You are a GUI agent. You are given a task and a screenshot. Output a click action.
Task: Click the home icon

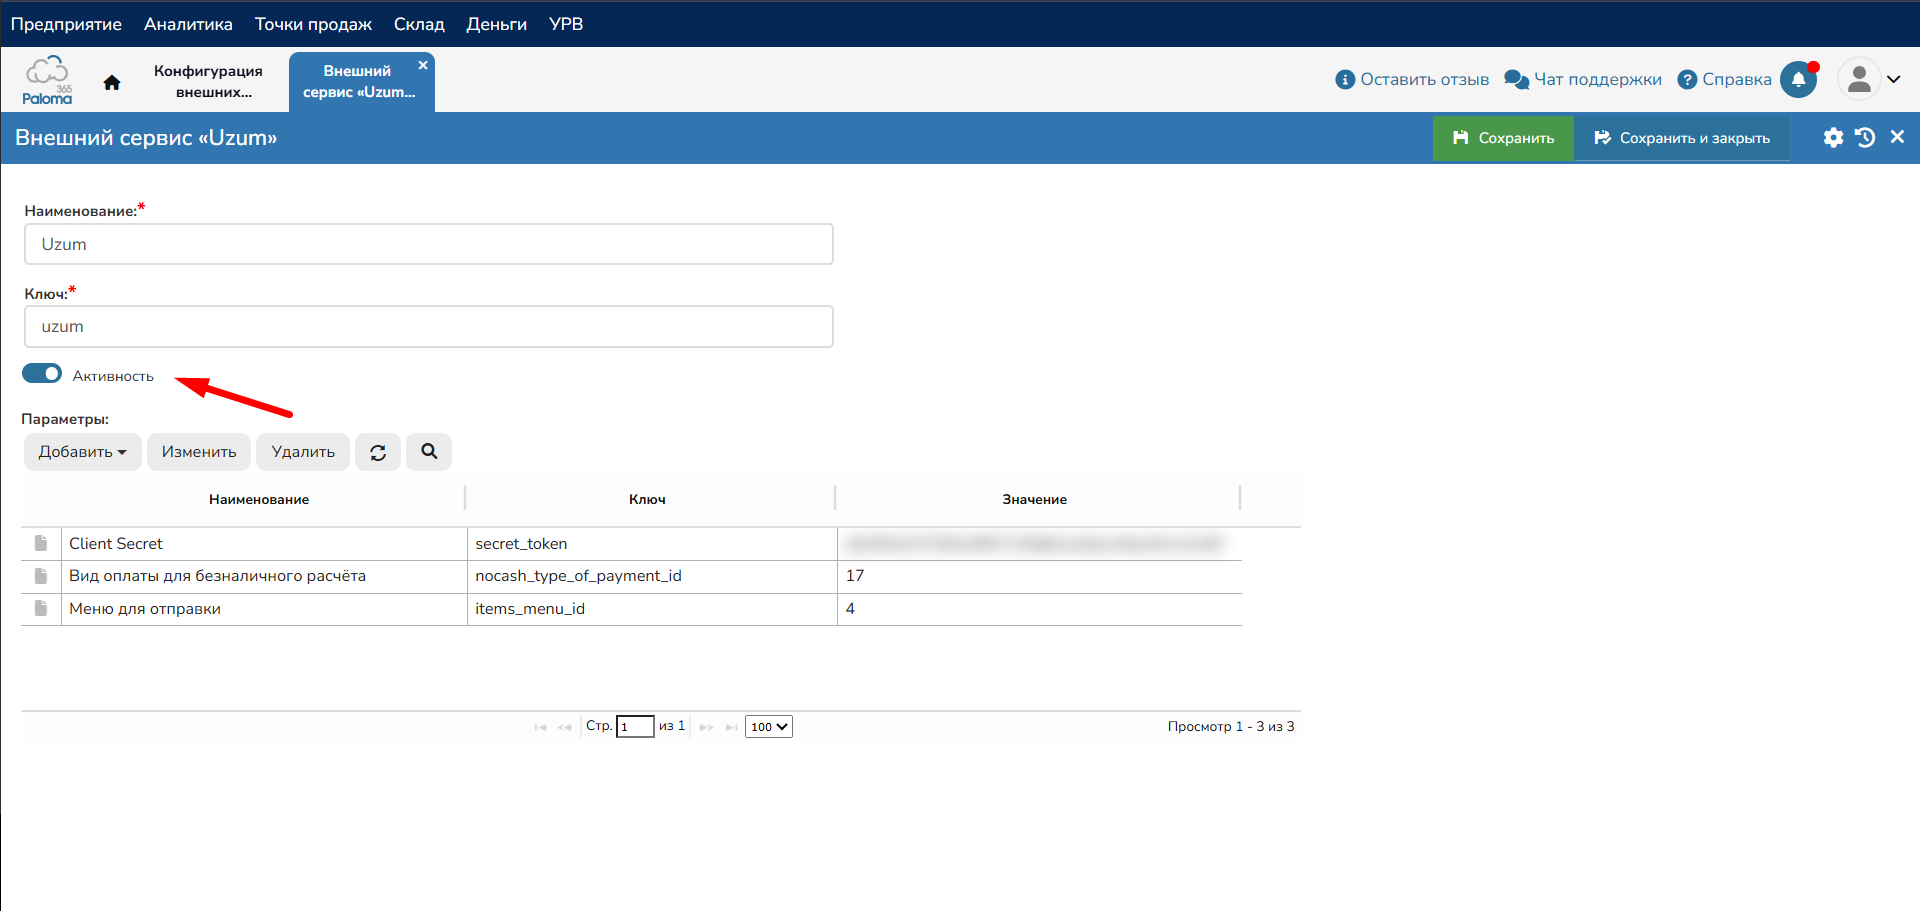coord(112,82)
